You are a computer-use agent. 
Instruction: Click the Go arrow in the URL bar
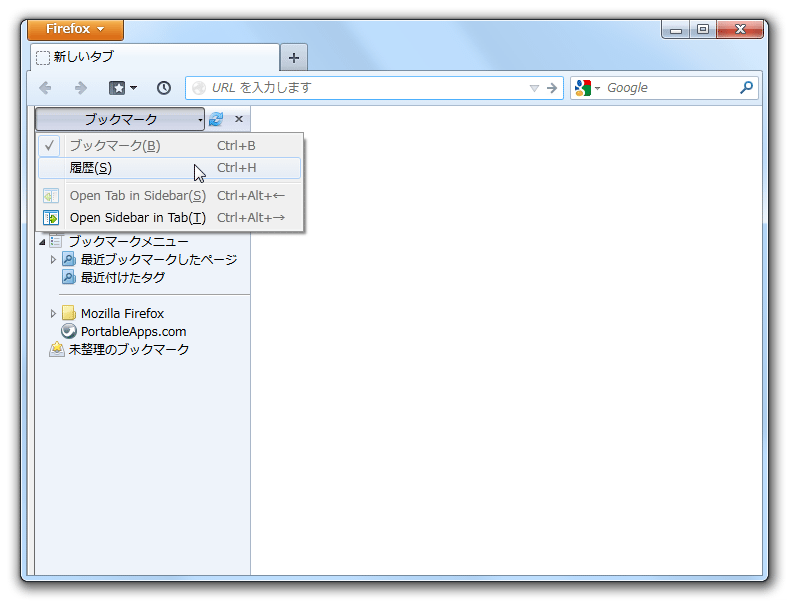click(x=552, y=89)
